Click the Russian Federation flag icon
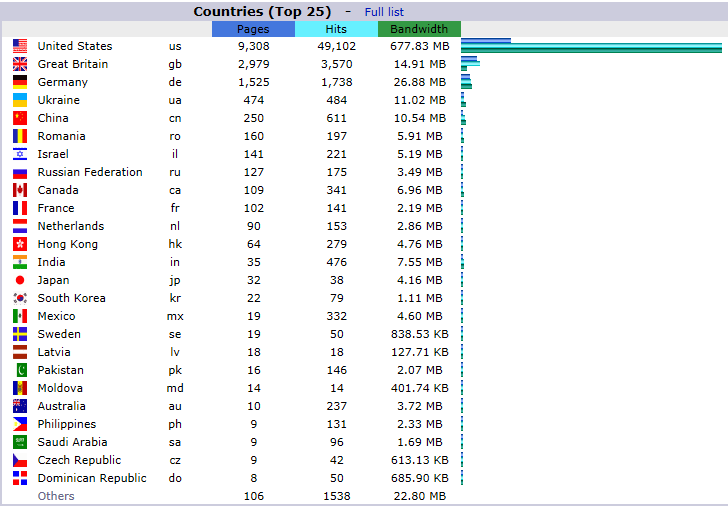Image resolution: width=728 pixels, height=507 pixels. 20,172
